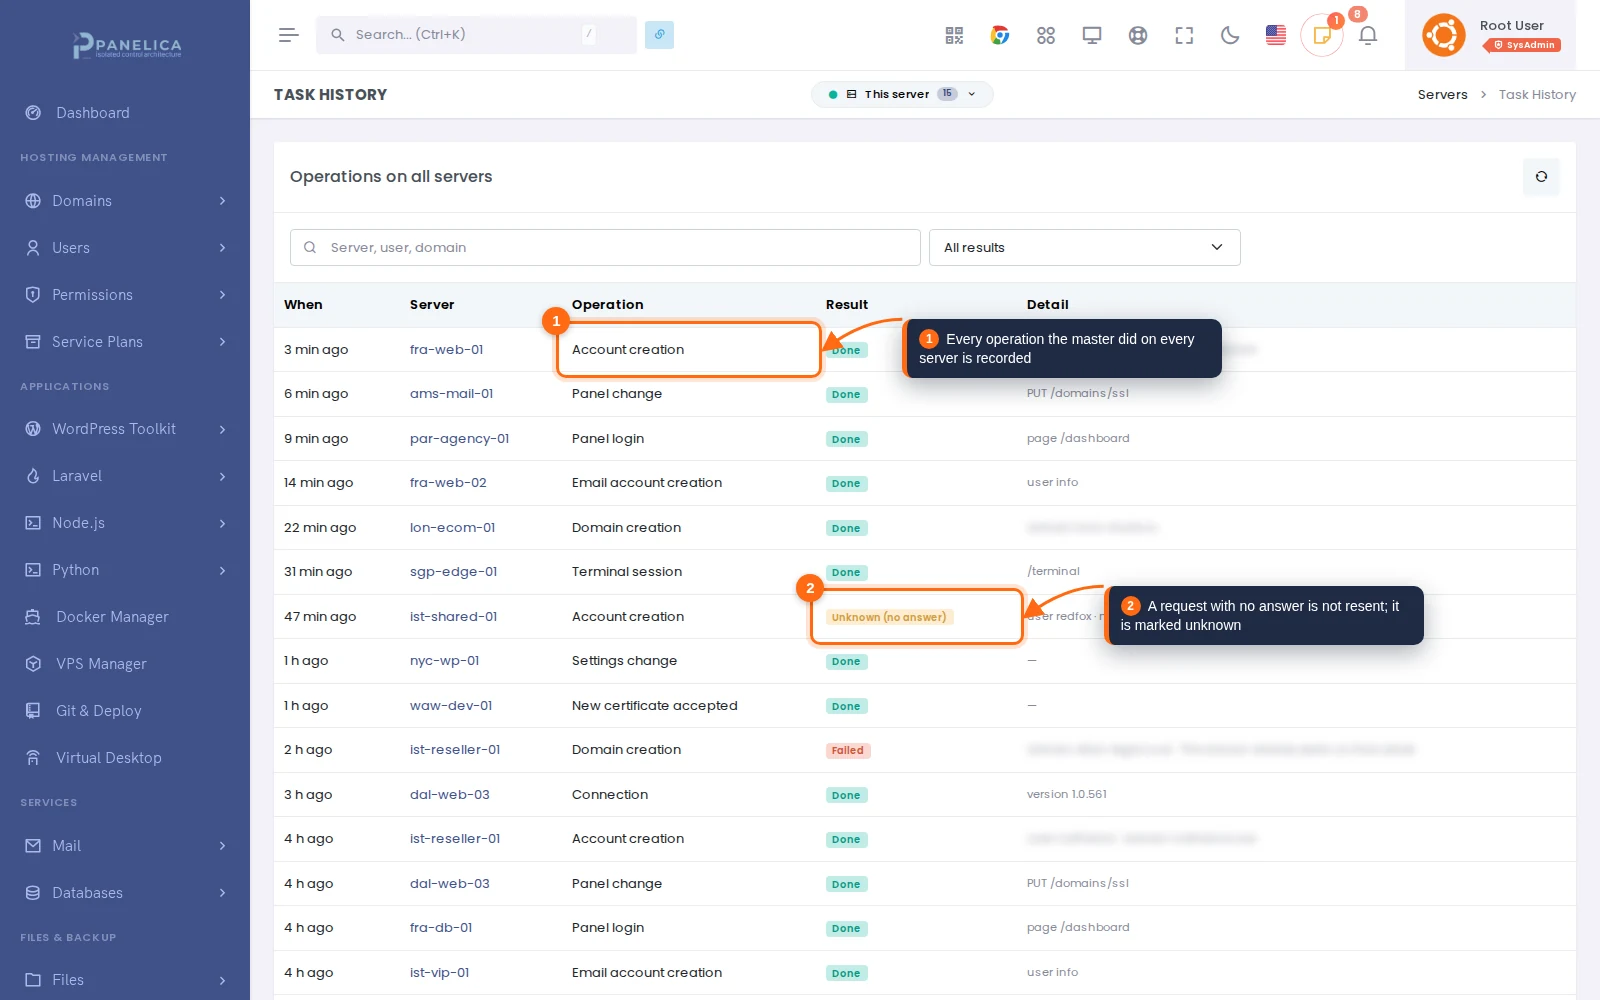Expand Laravel submenu
1600x1000 pixels.
tap(125, 476)
